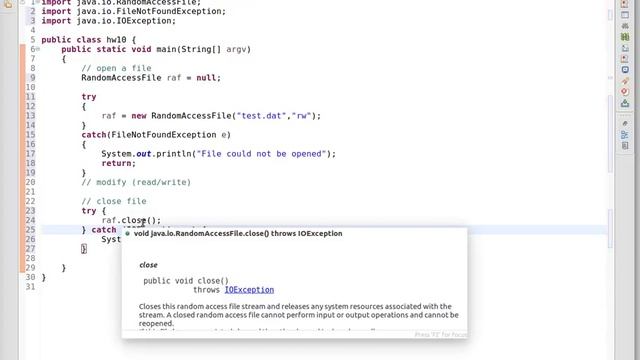
Task: Click "Press 'F2' for focus" hint in the popup
Action: click(x=440, y=335)
